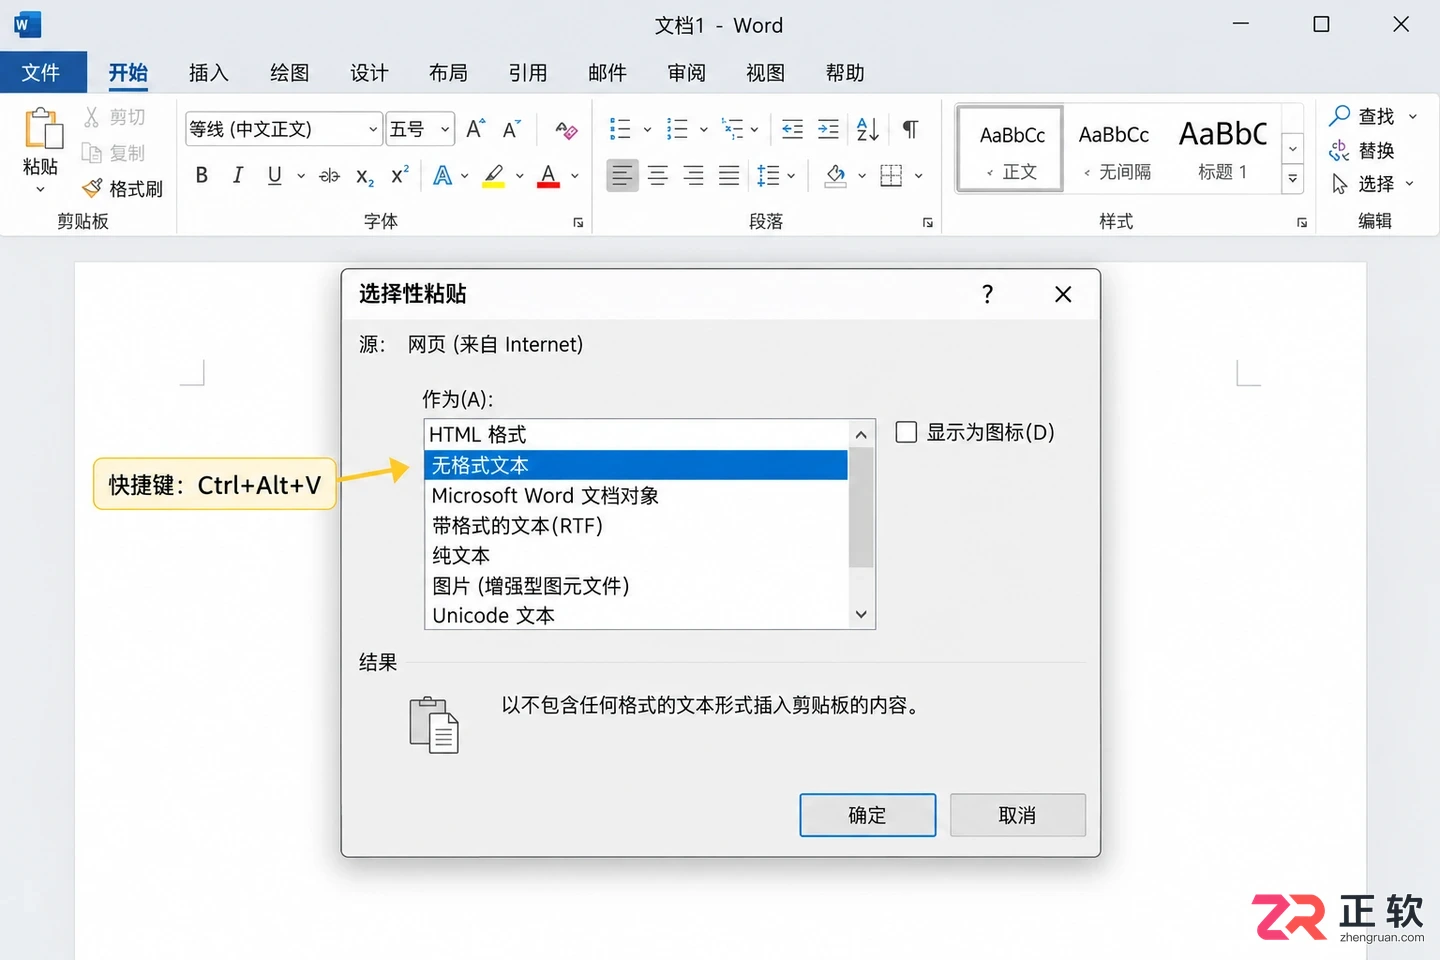Open the paragraph settings dialog launcher
This screenshot has width=1440, height=960.
click(x=928, y=223)
